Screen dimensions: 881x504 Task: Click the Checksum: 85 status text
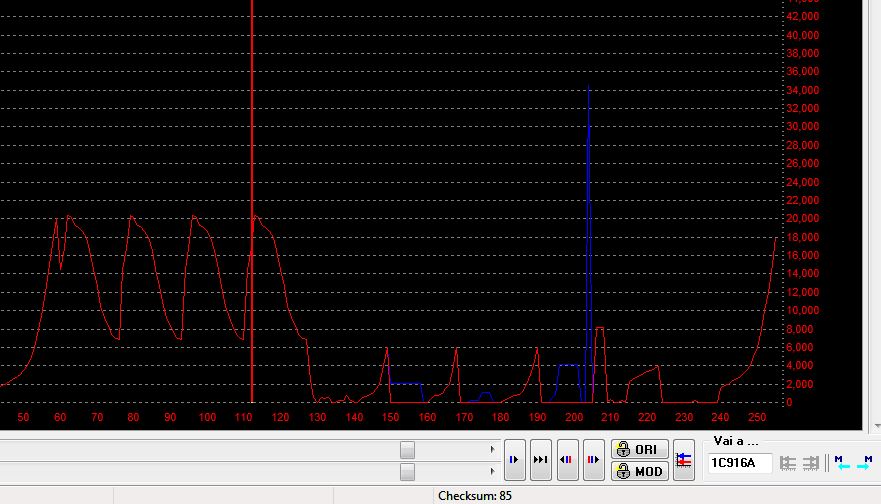(x=475, y=496)
